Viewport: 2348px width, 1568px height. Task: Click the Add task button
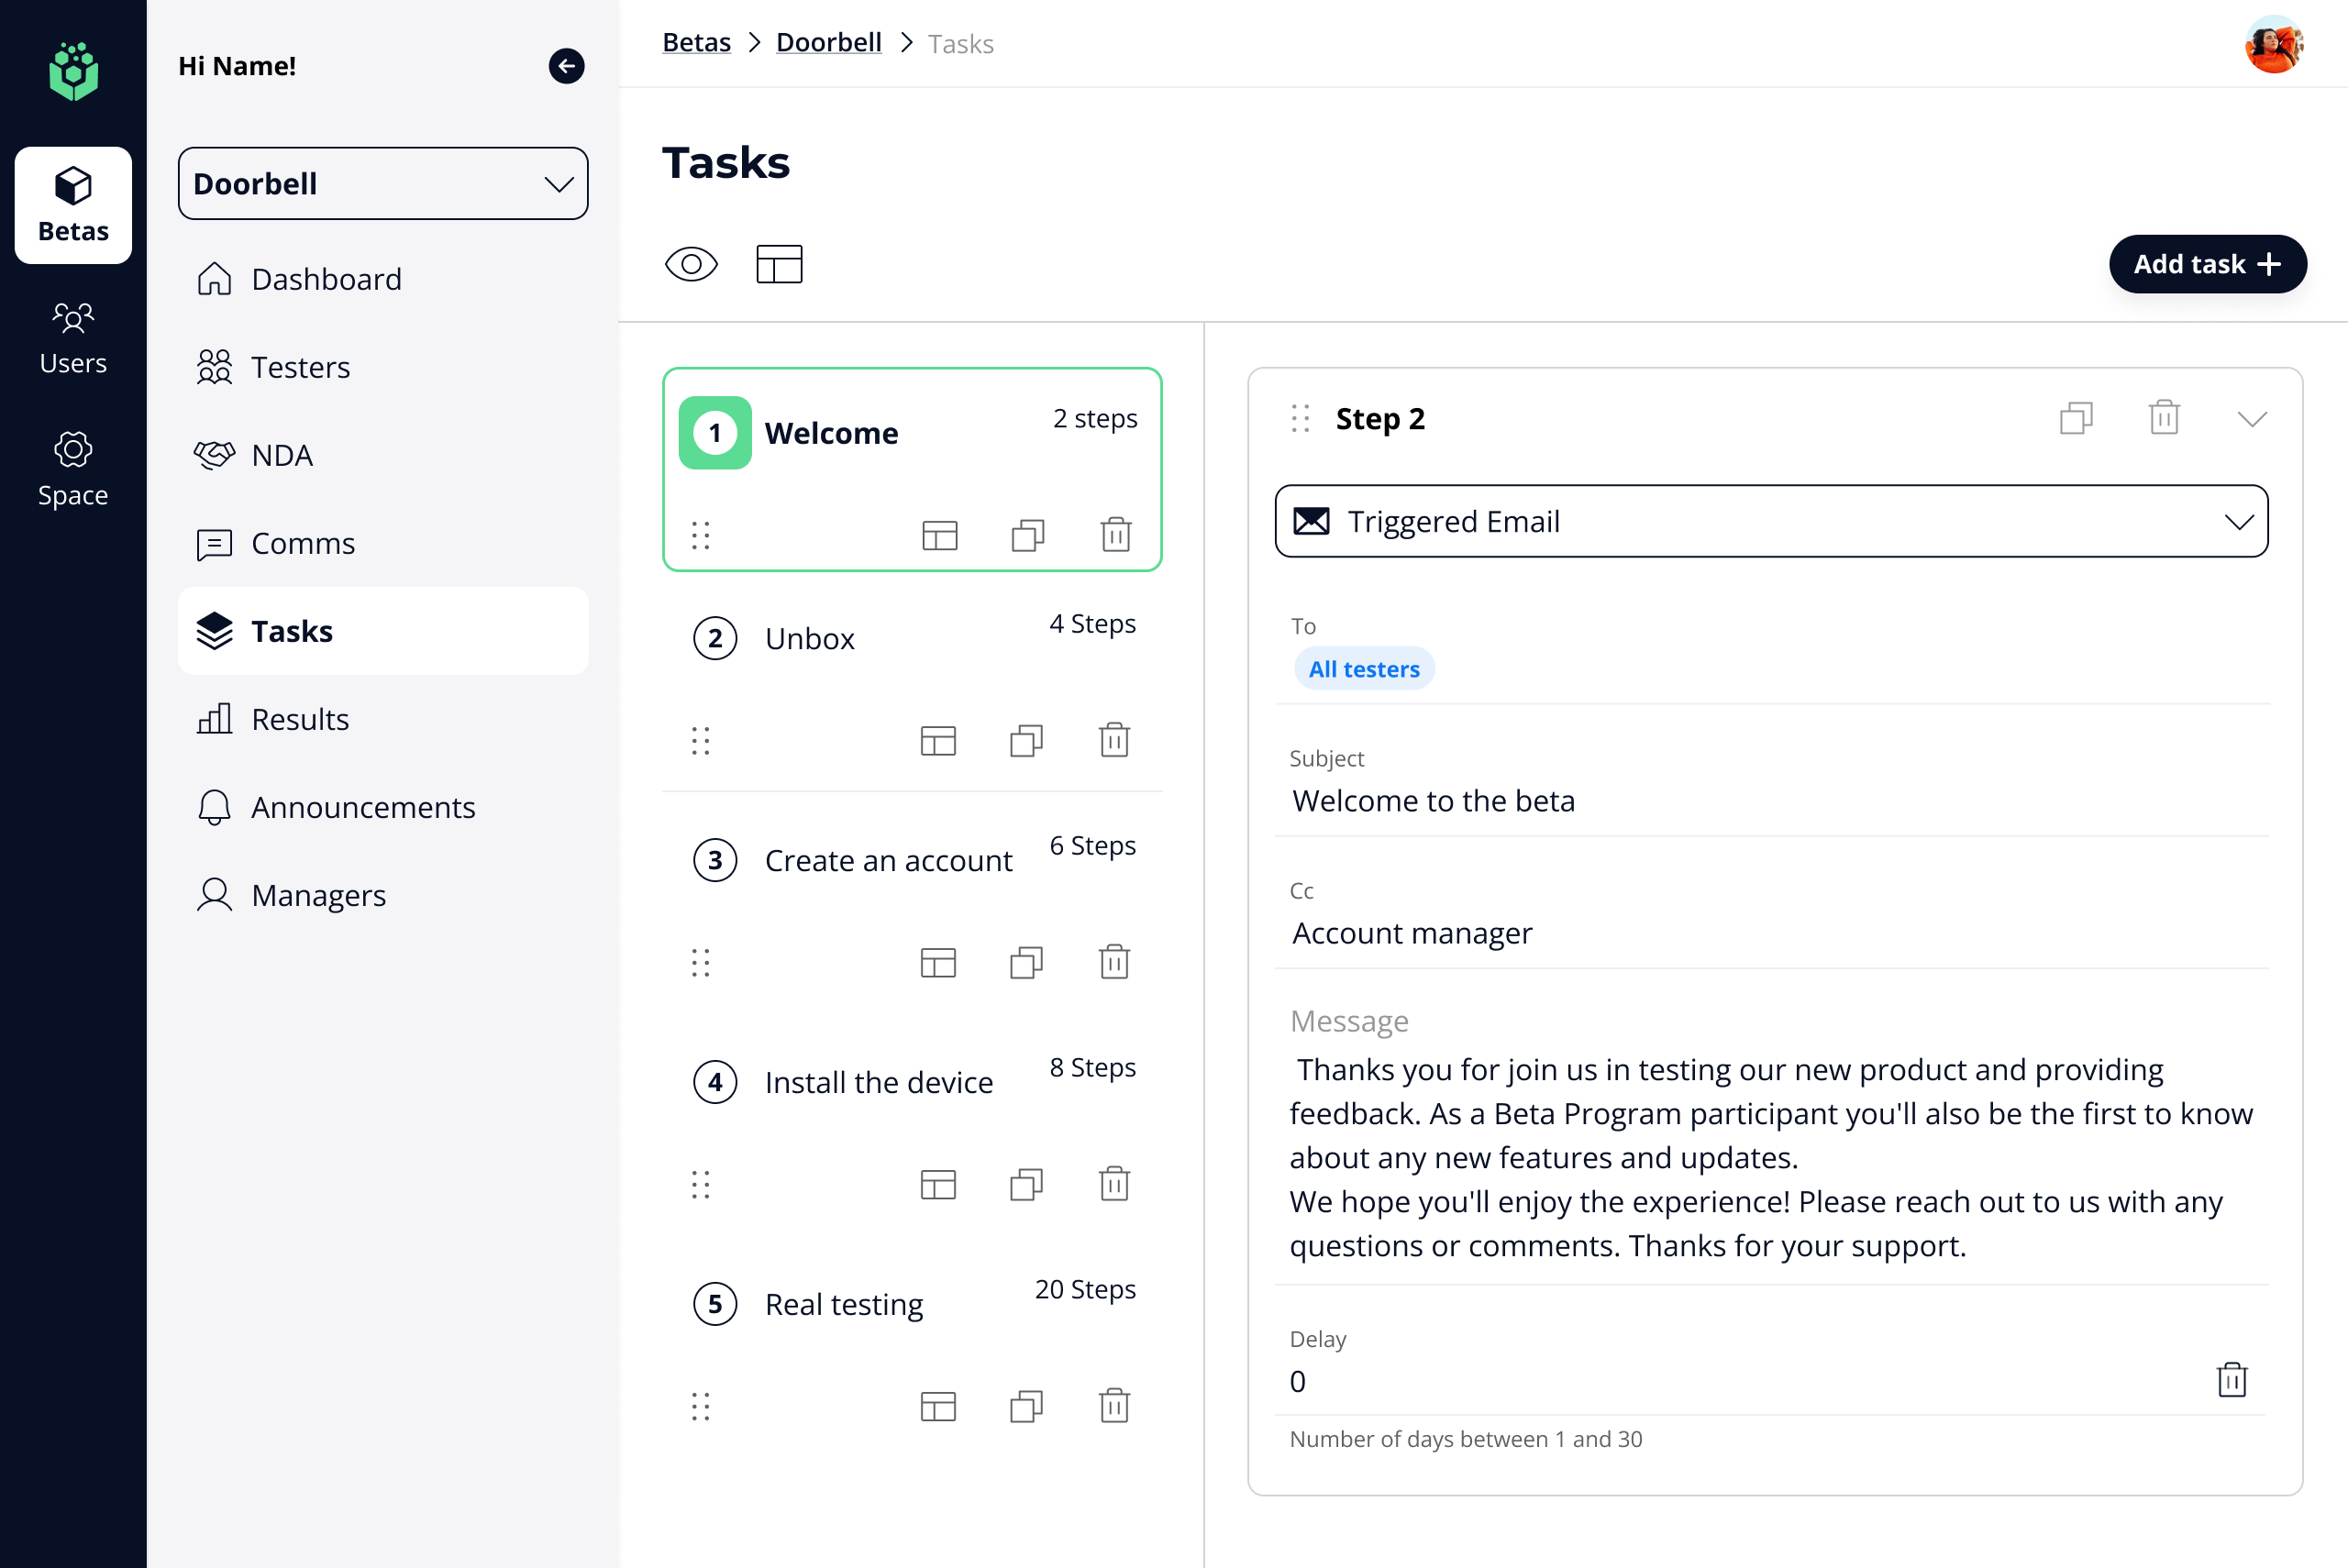2207,264
